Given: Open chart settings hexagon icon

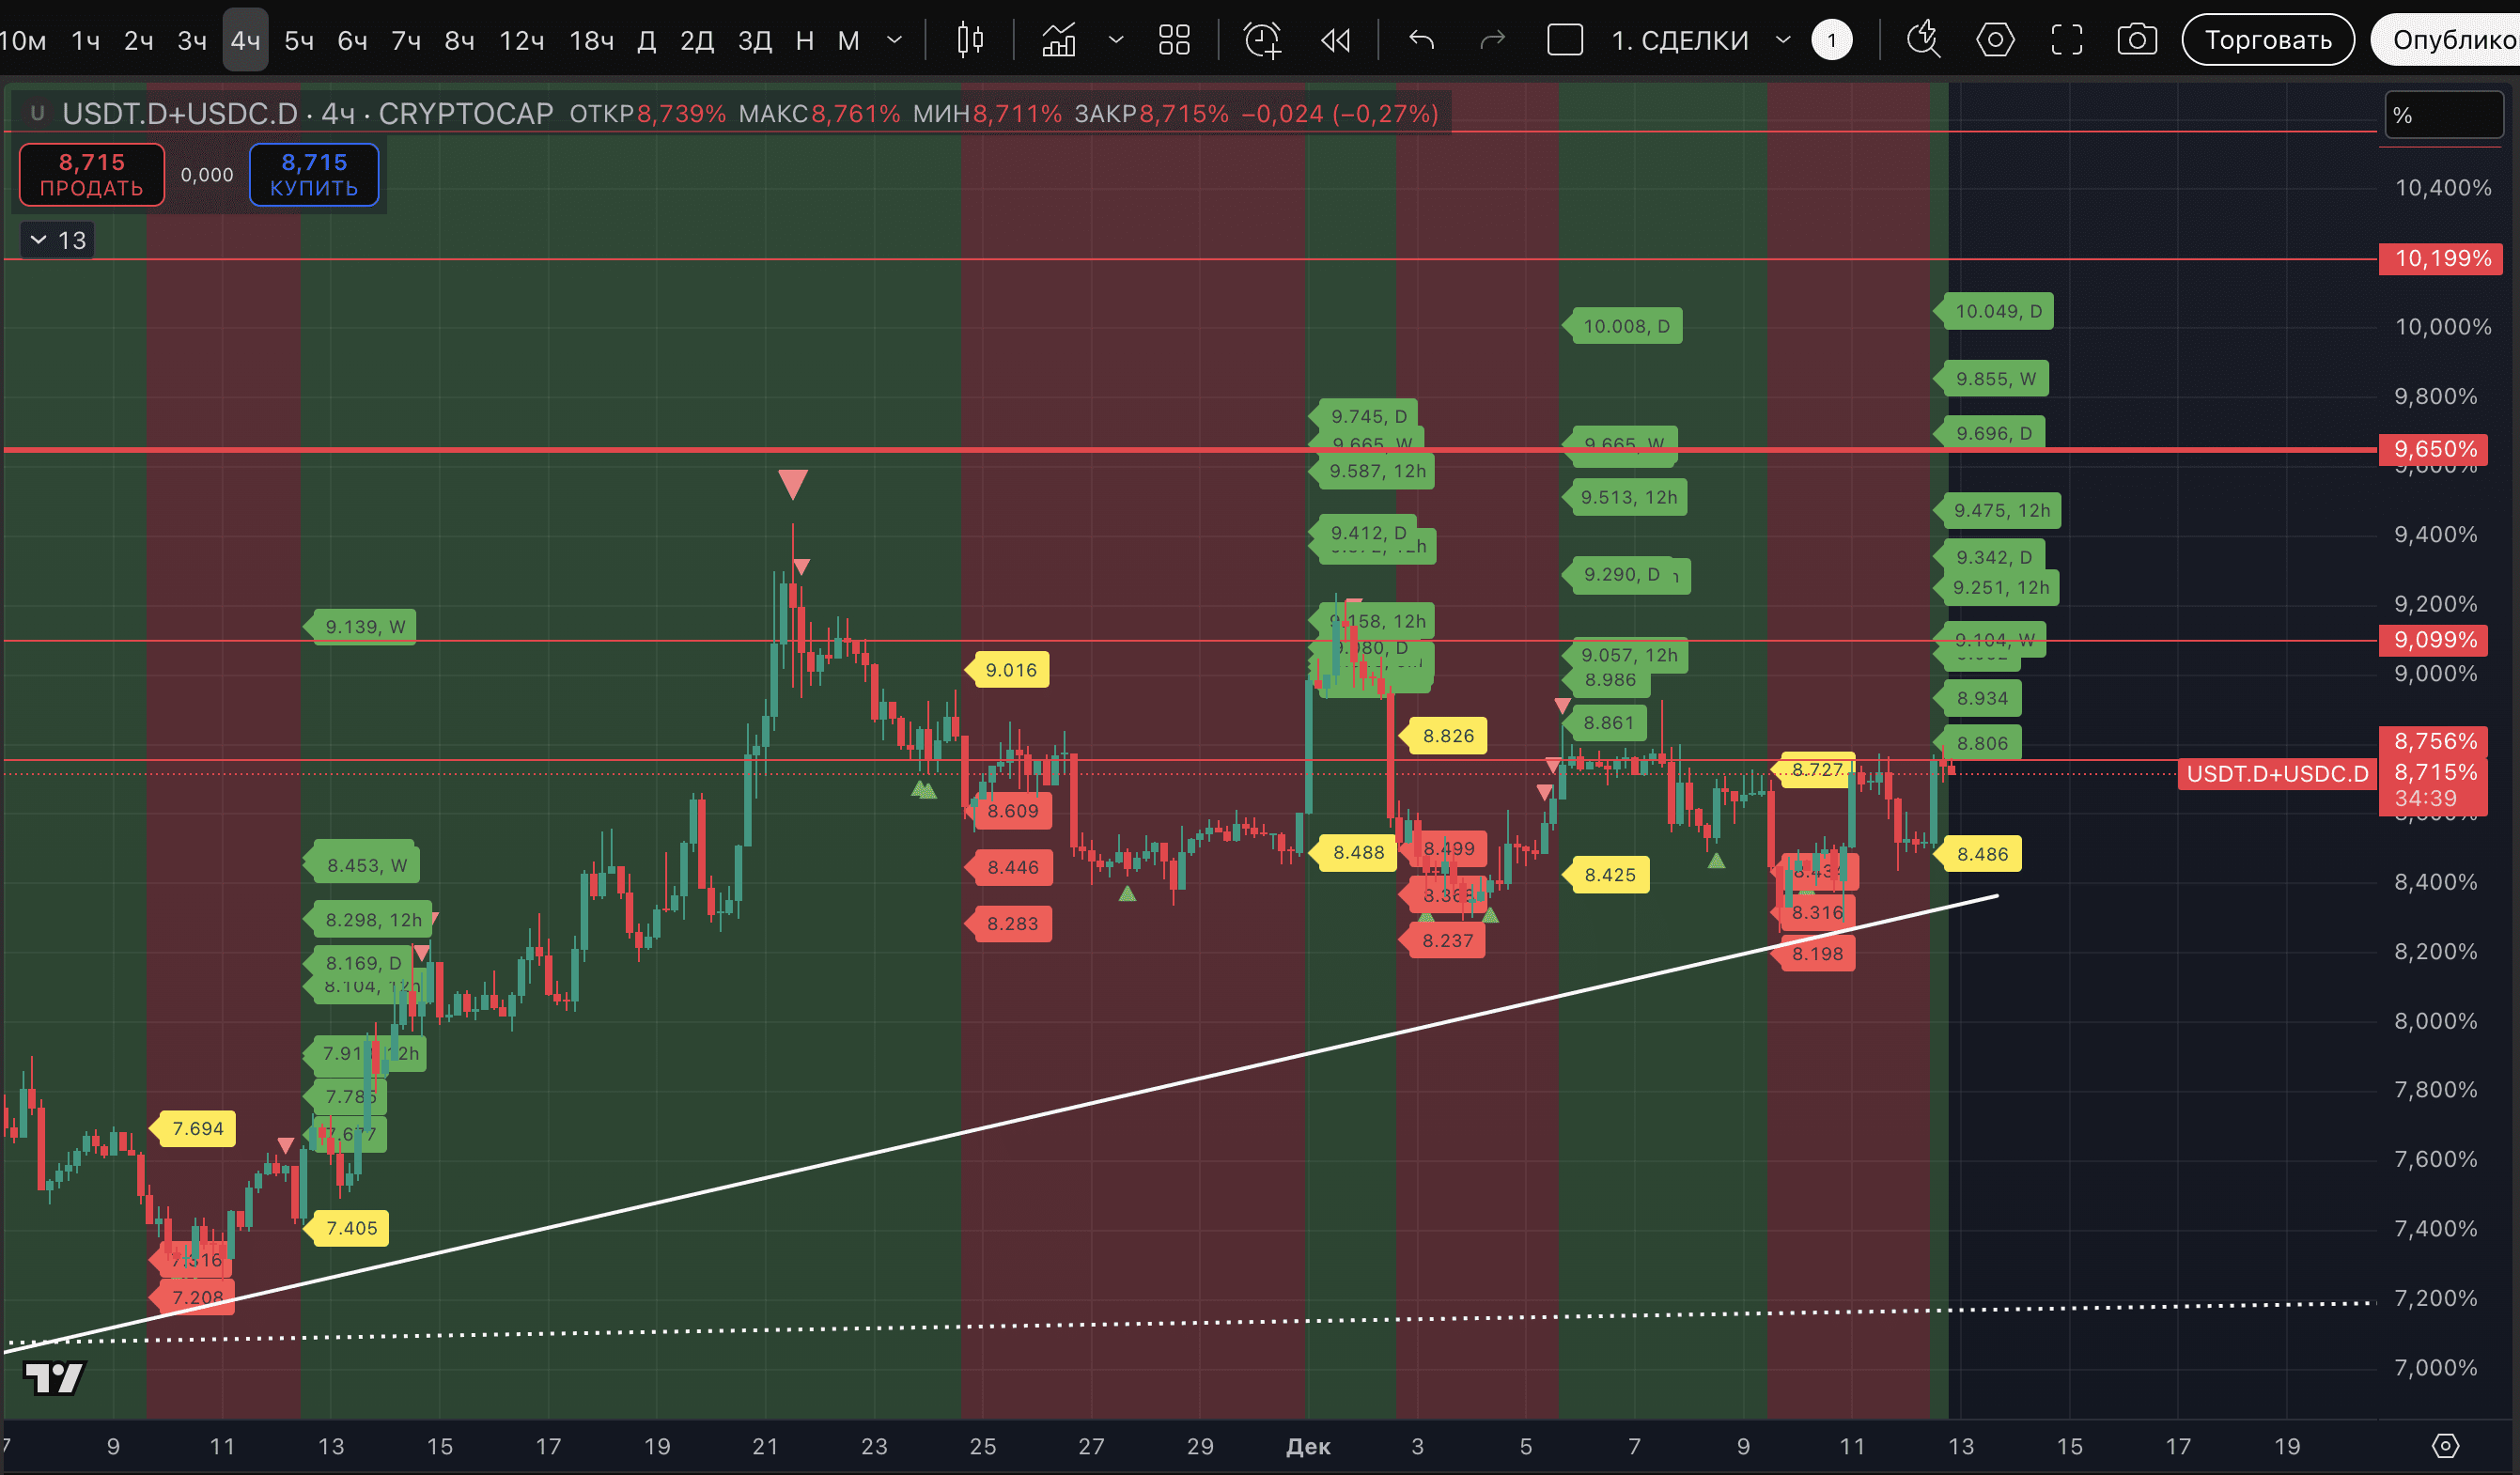Looking at the screenshot, I should 1994,40.
